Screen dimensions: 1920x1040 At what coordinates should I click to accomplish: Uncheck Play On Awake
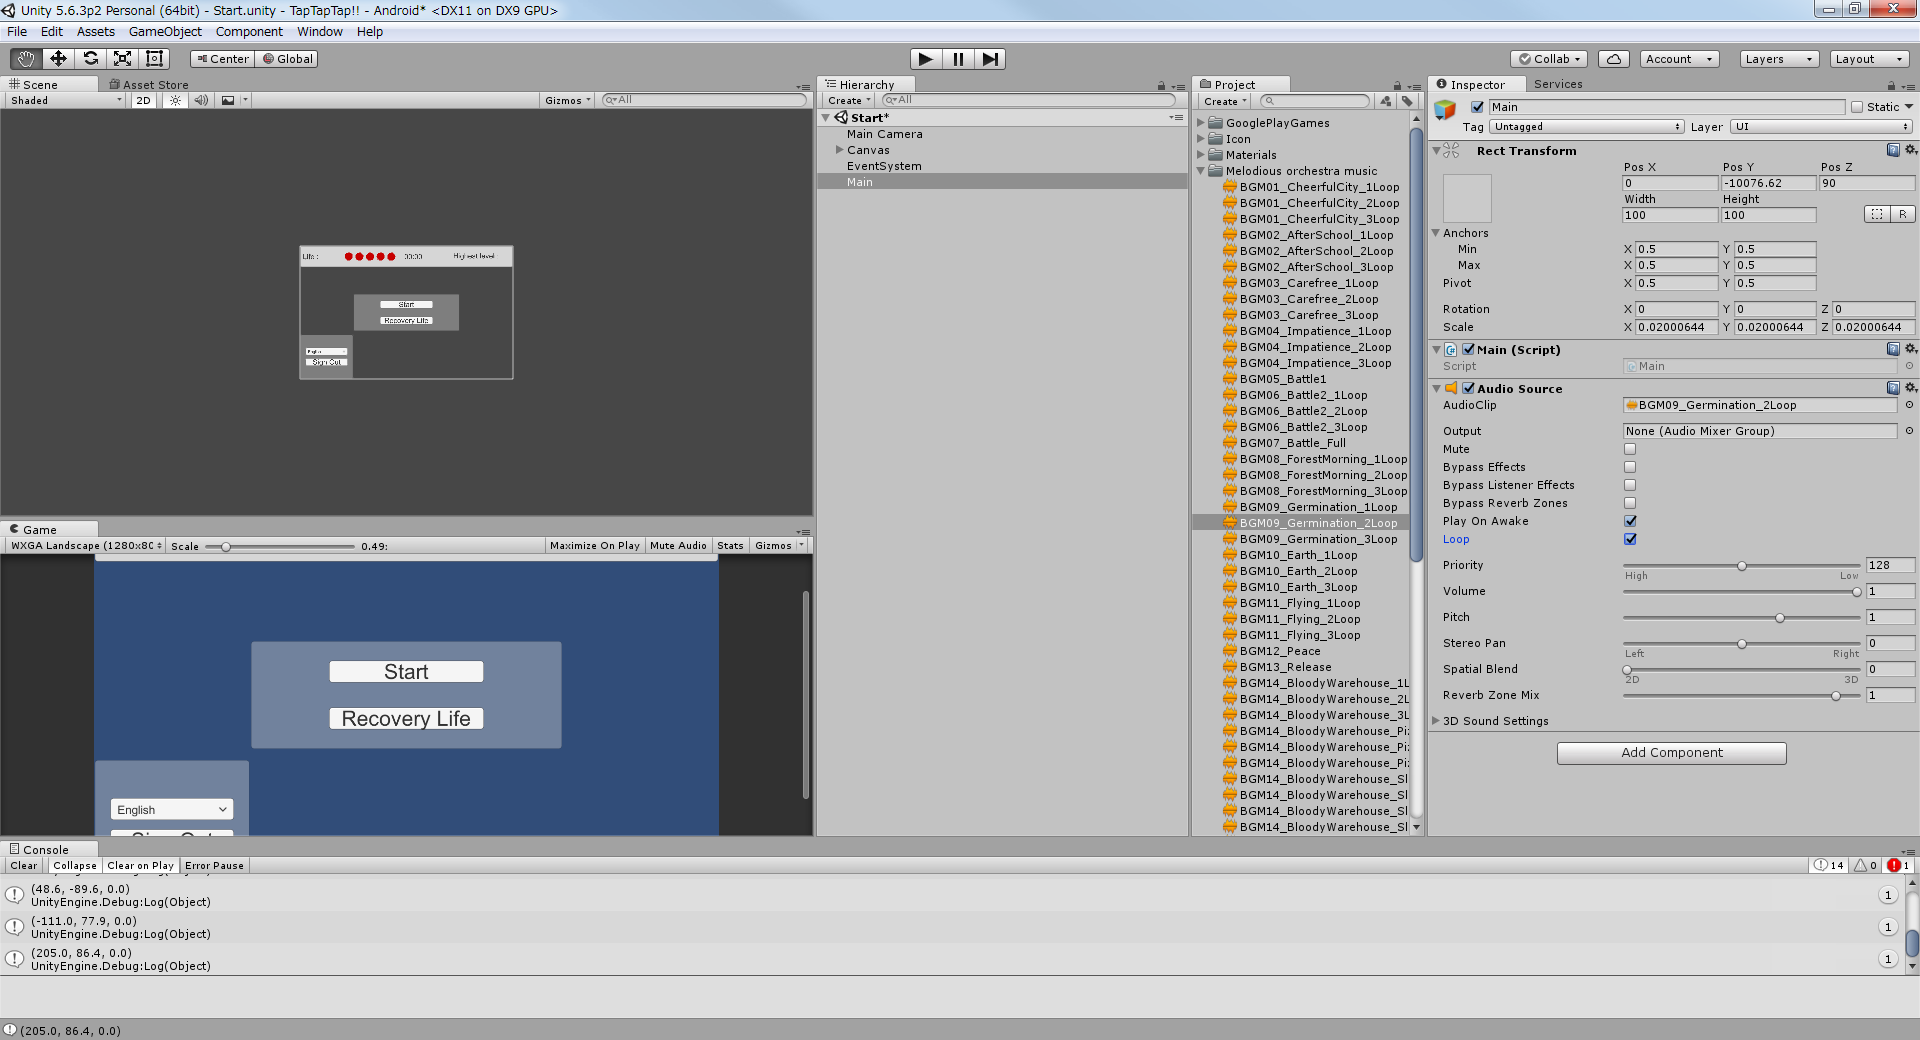[x=1630, y=521]
